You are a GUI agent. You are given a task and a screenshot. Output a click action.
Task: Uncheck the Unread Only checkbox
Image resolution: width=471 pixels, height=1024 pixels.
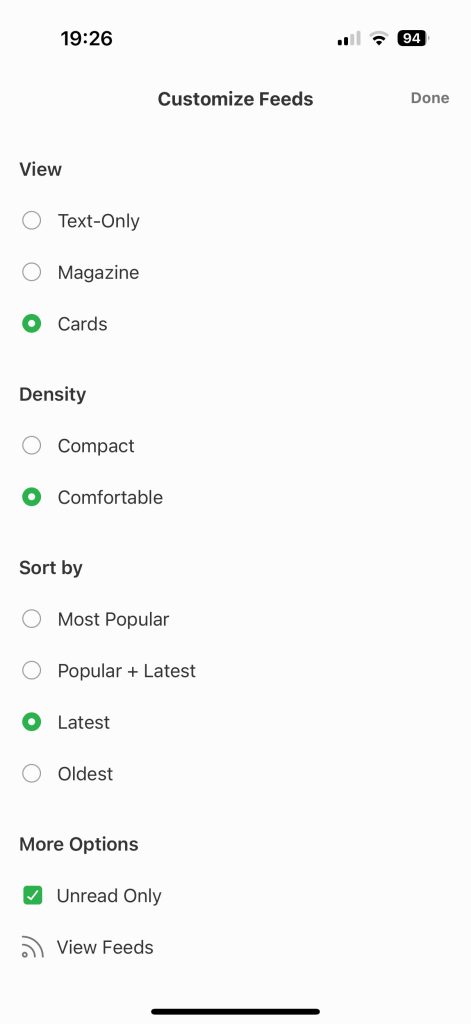tap(32, 896)
